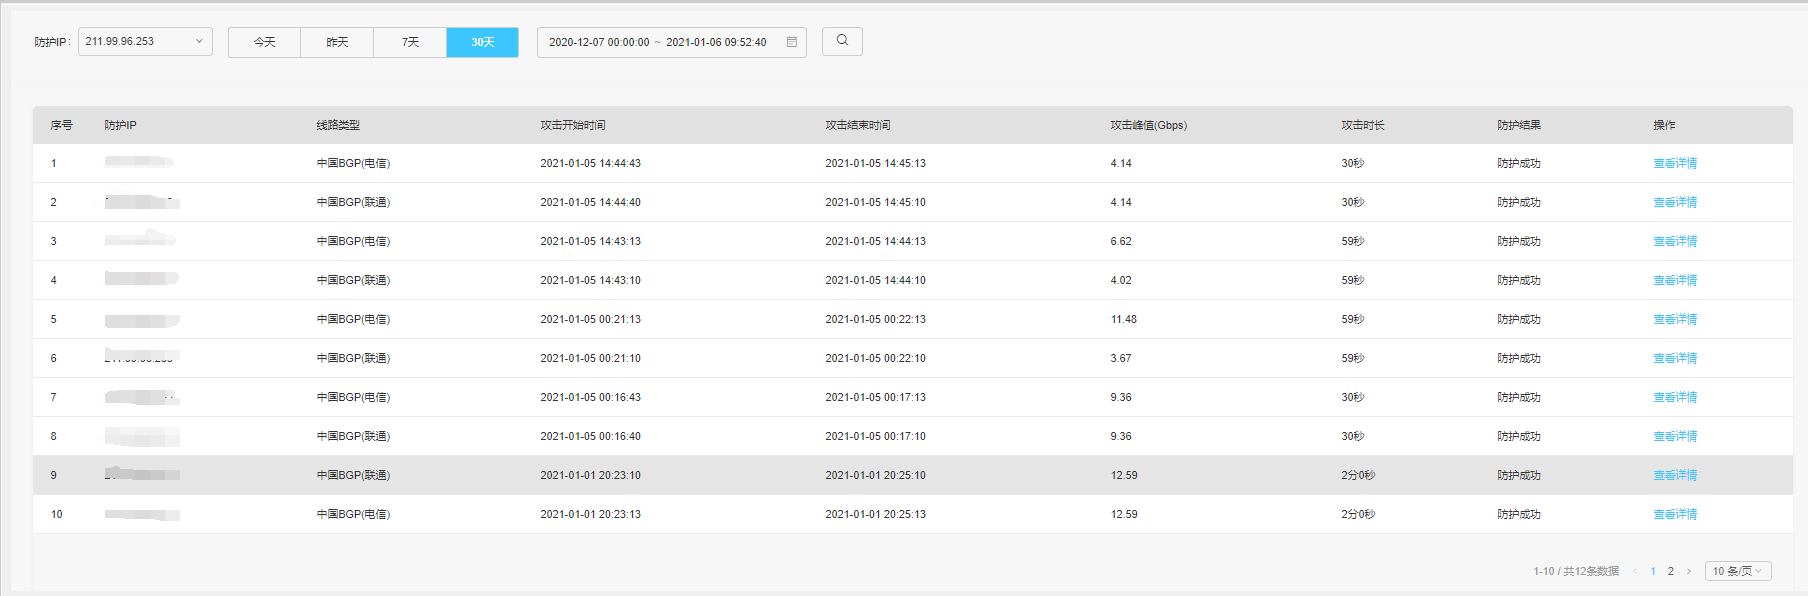Open 查看详情 for row 3
The width and height of the screenshot is (1808, 596).
[x=1674, y=241]
